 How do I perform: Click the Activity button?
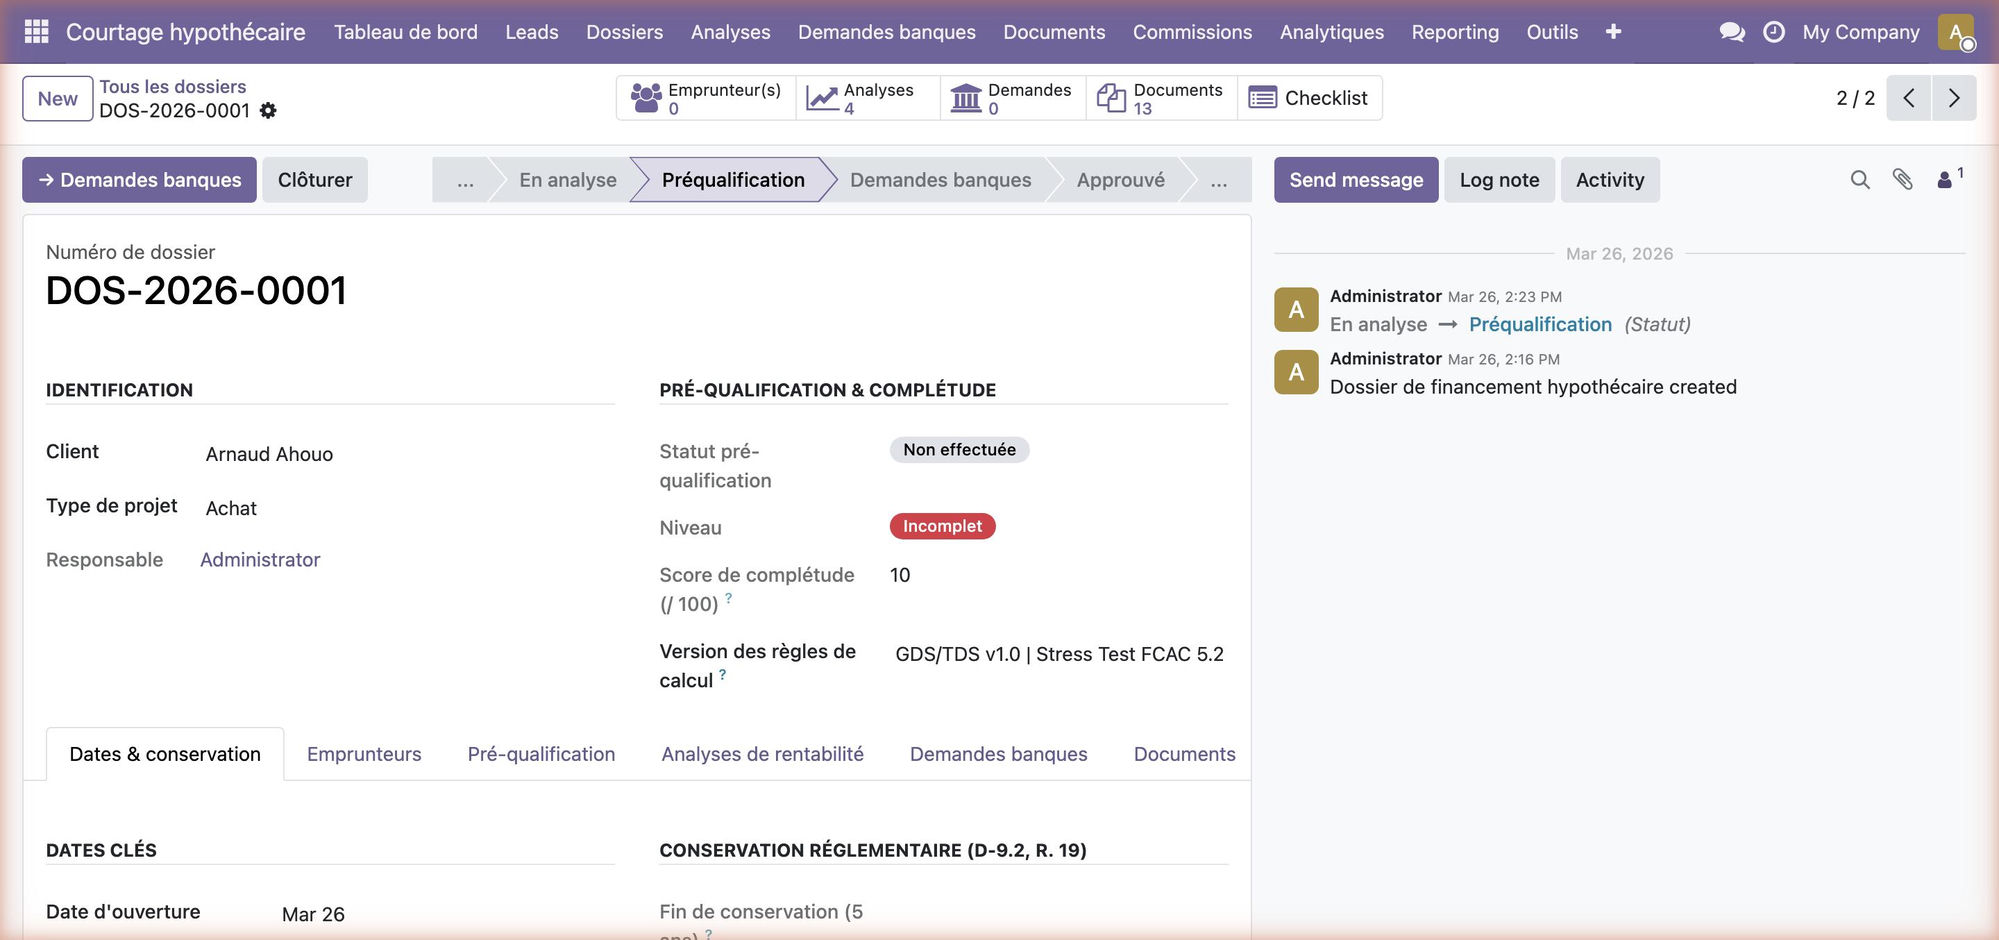1610,180
